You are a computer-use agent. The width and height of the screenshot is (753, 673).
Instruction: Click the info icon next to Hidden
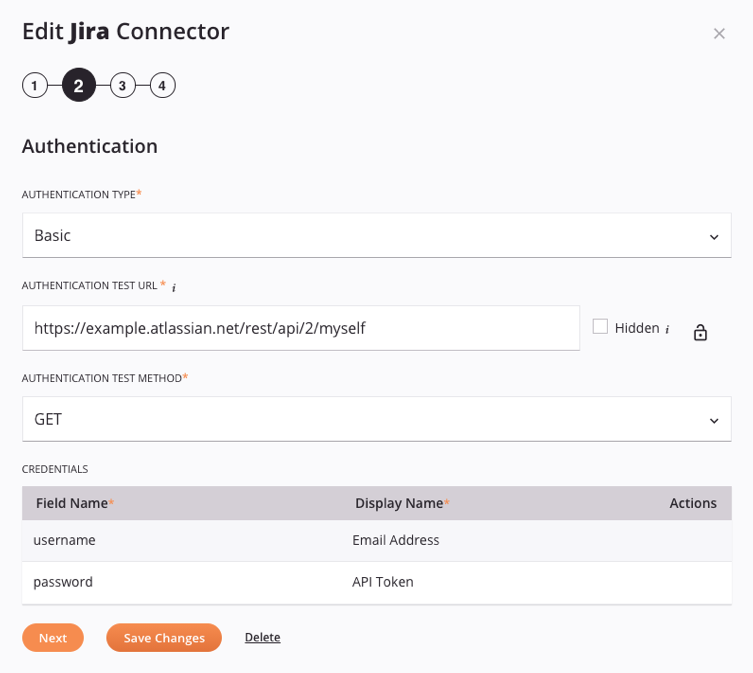667,329
